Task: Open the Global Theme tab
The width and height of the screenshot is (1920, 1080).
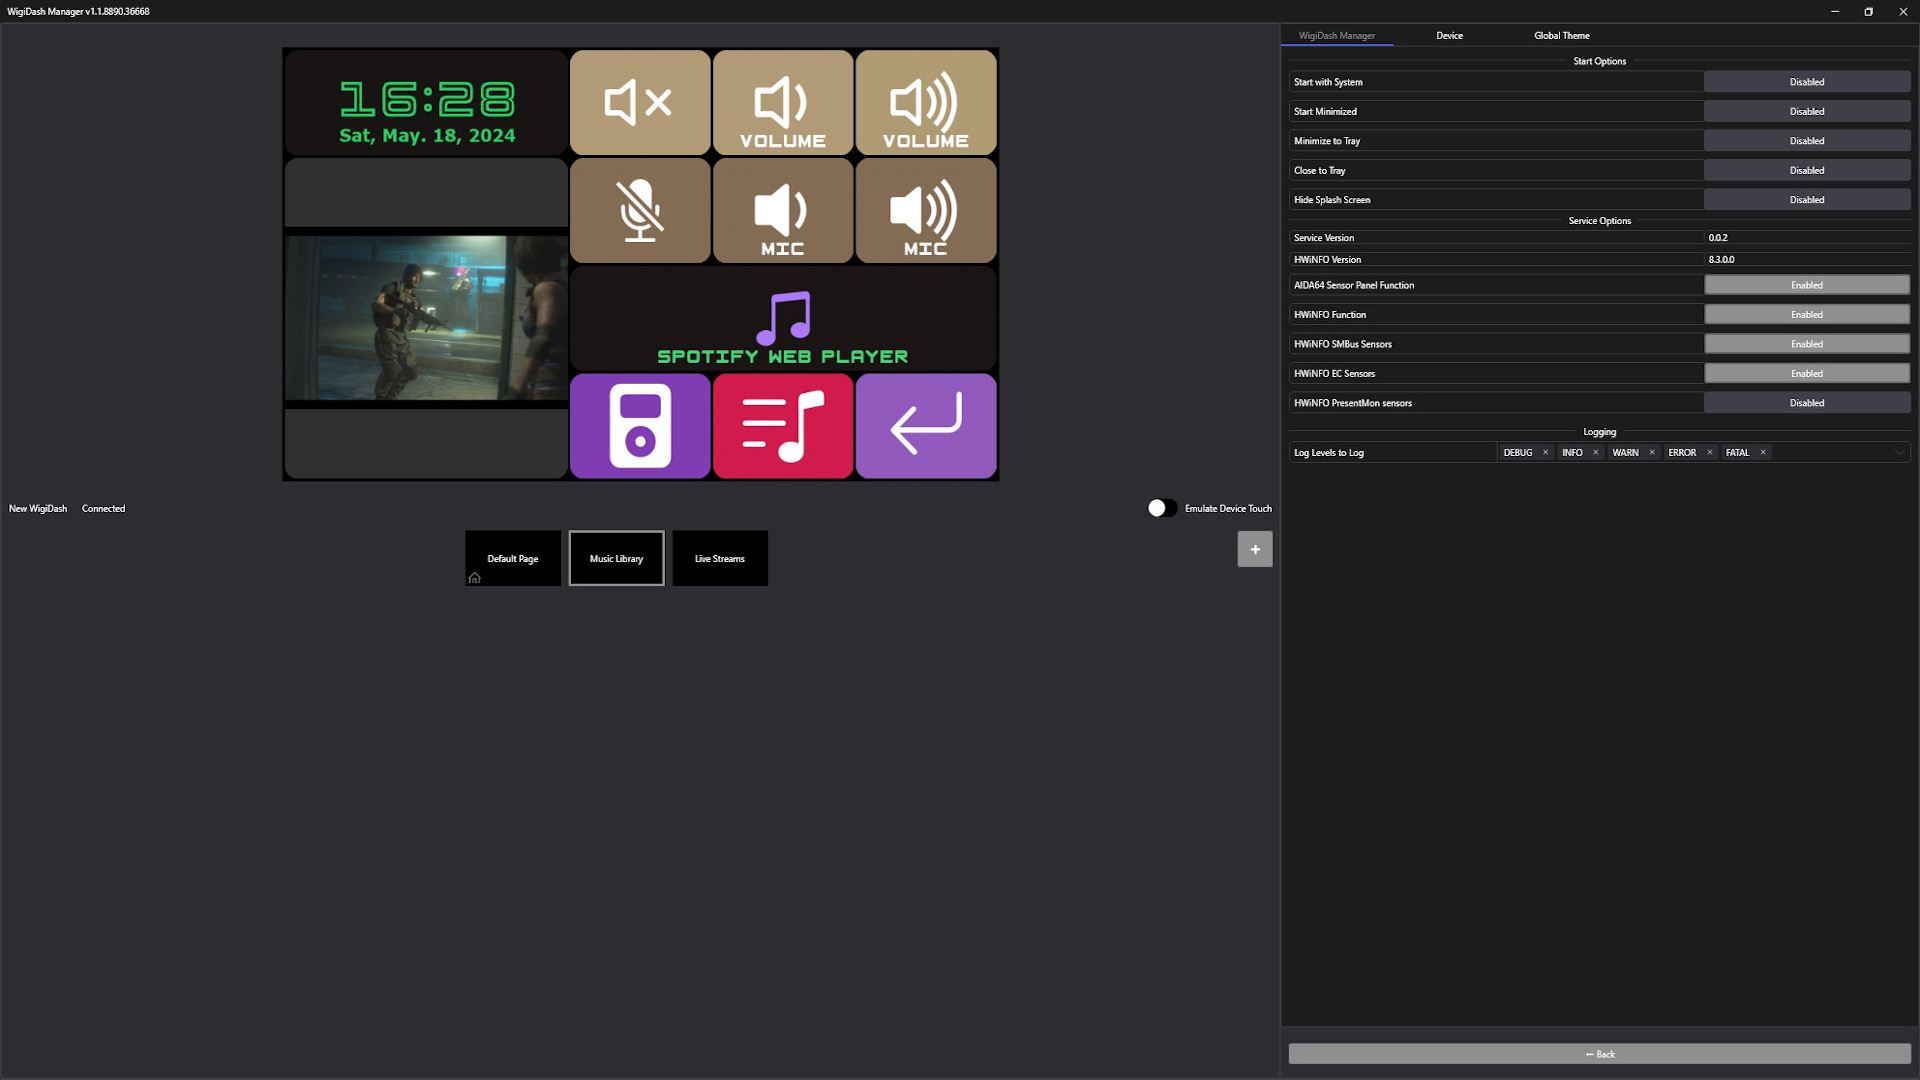Action: [x=1561, y=36]
